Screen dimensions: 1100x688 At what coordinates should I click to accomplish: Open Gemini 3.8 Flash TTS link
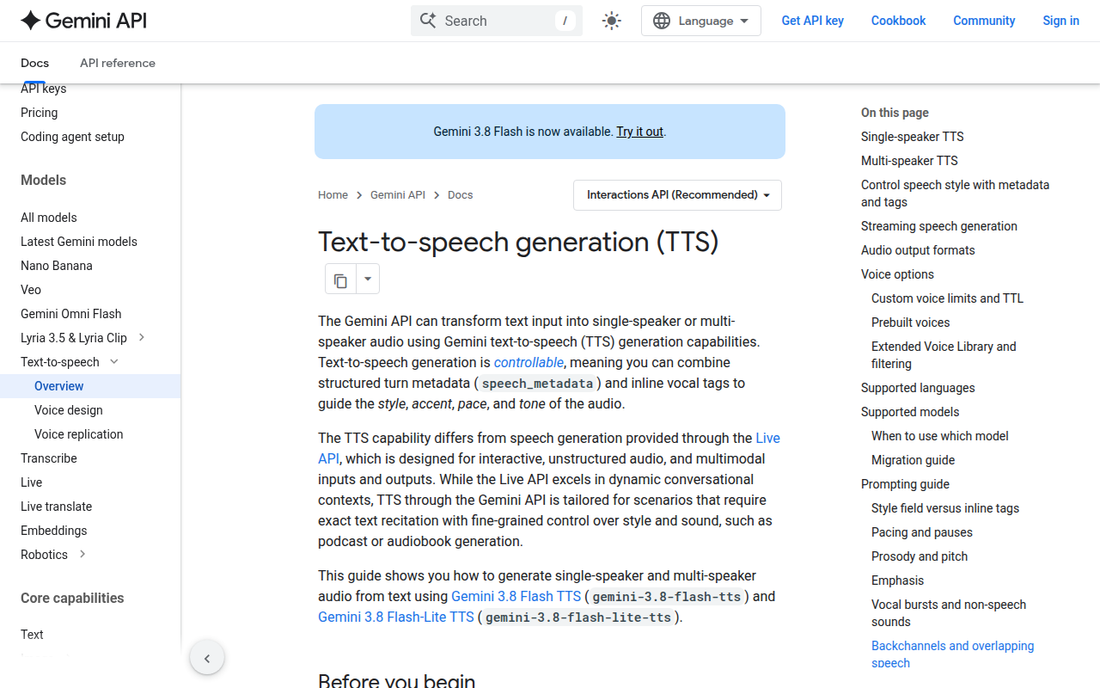coord(516,596)
